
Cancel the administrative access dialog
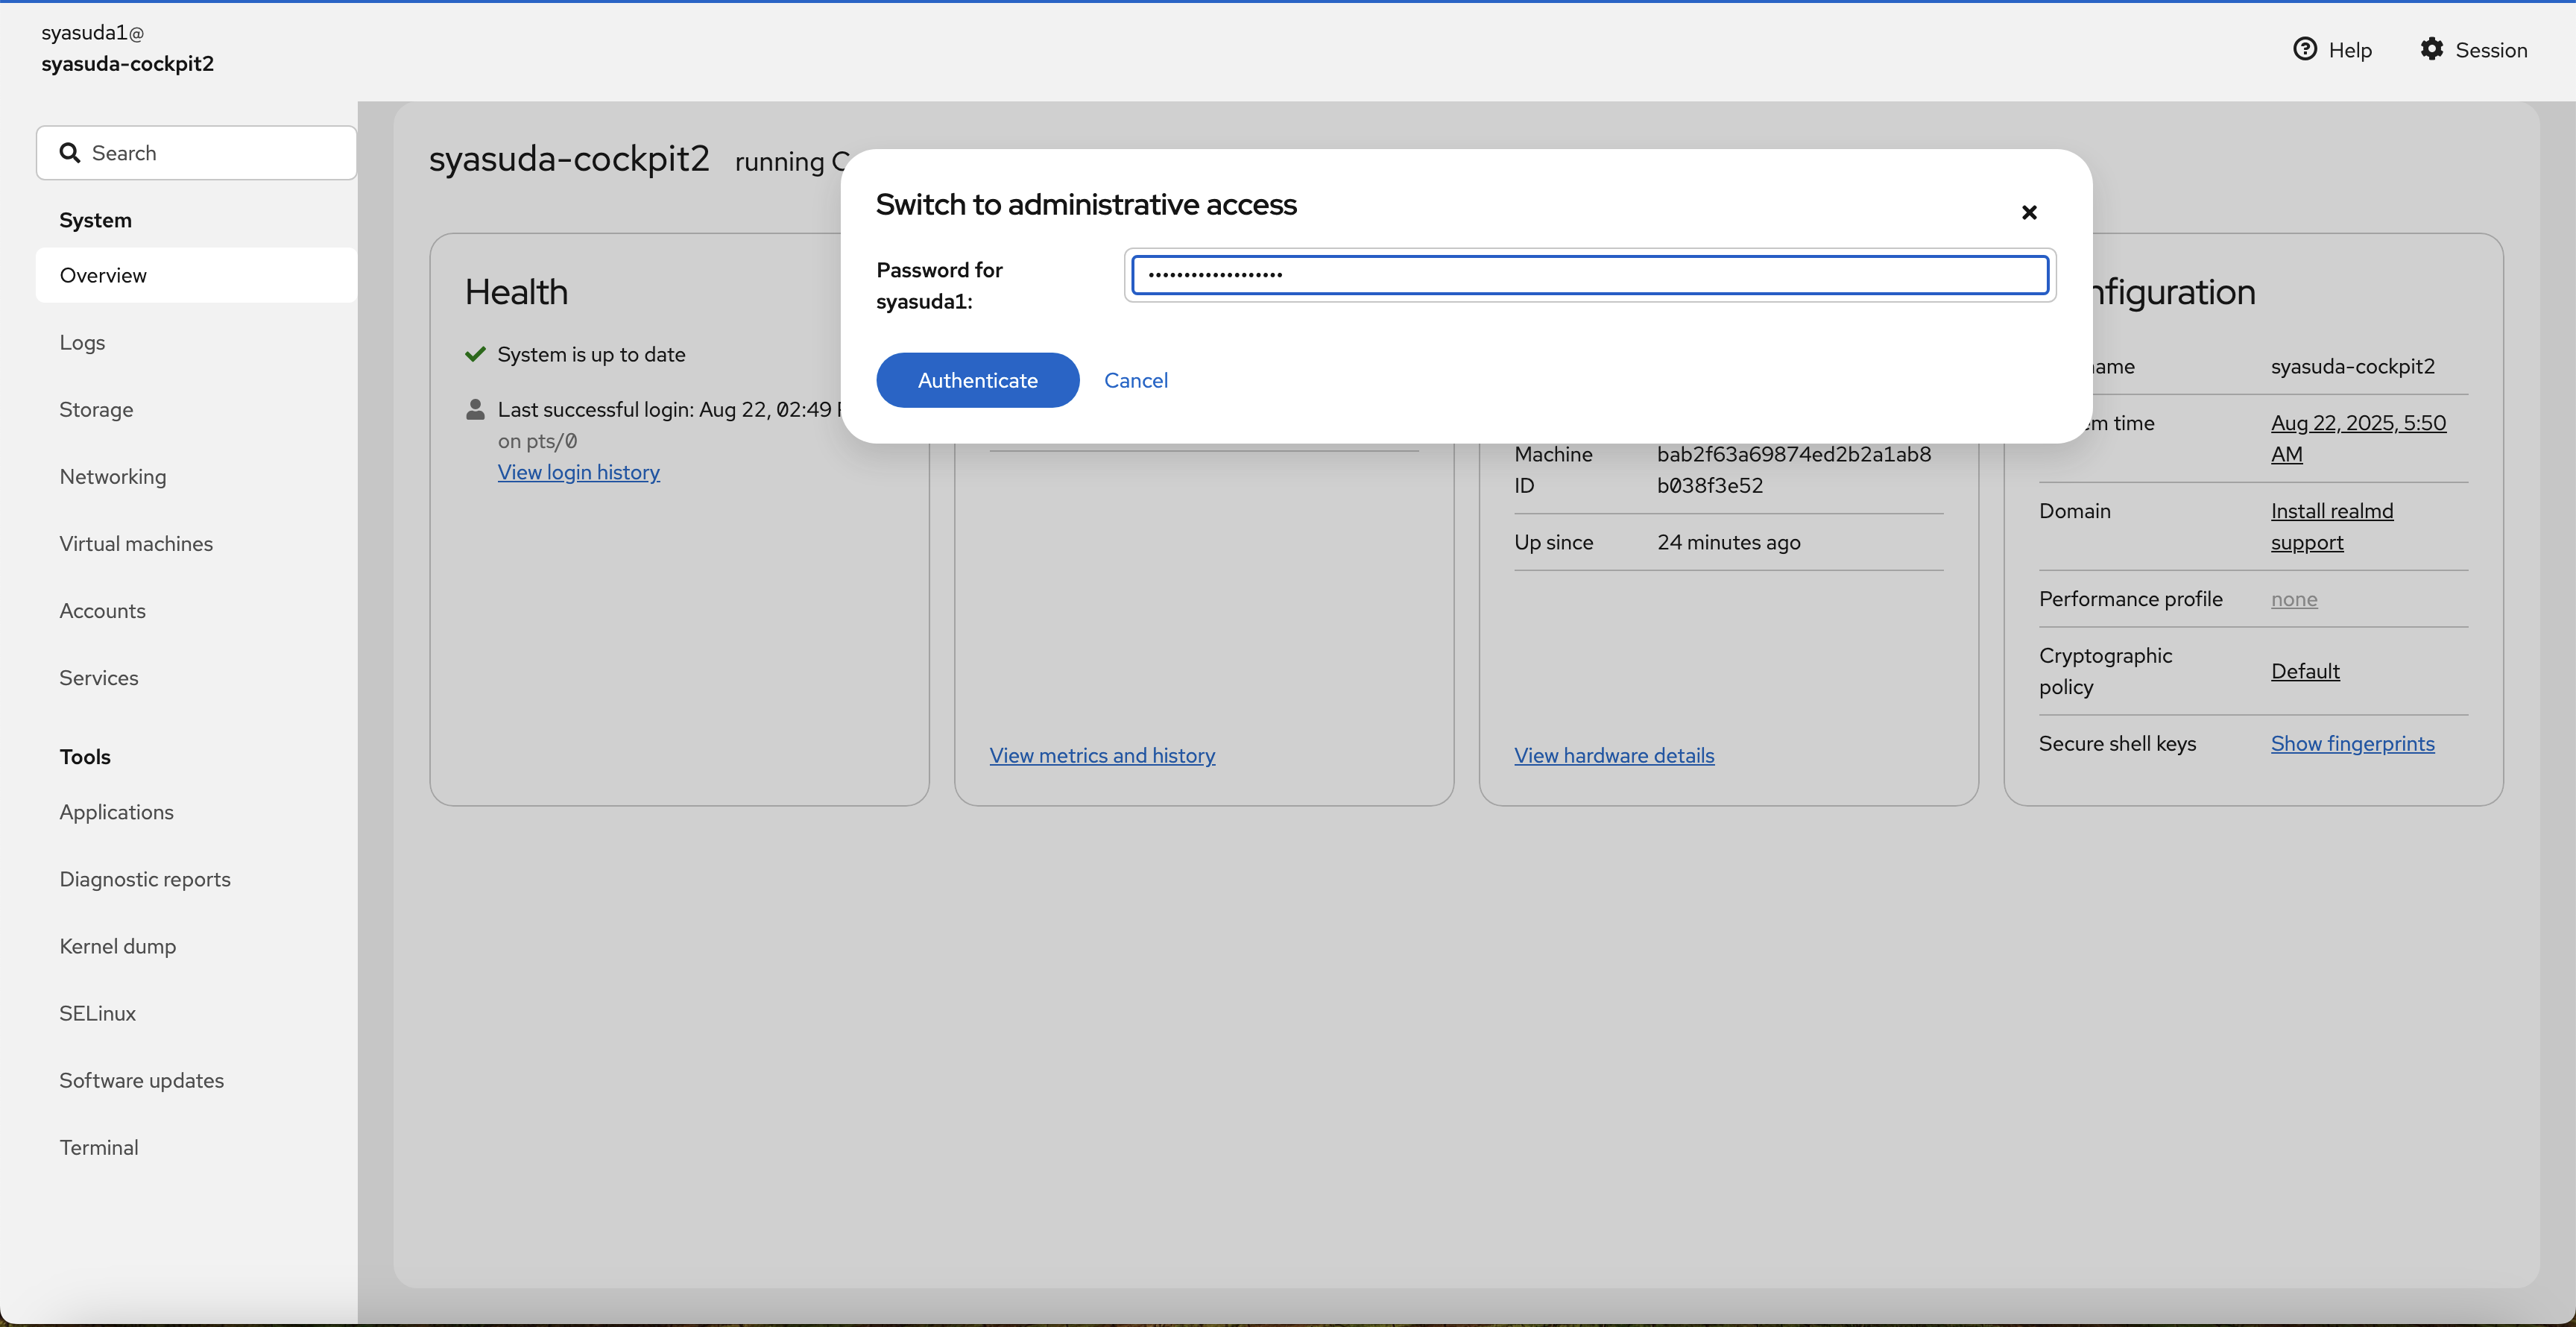click(1135, 380)
